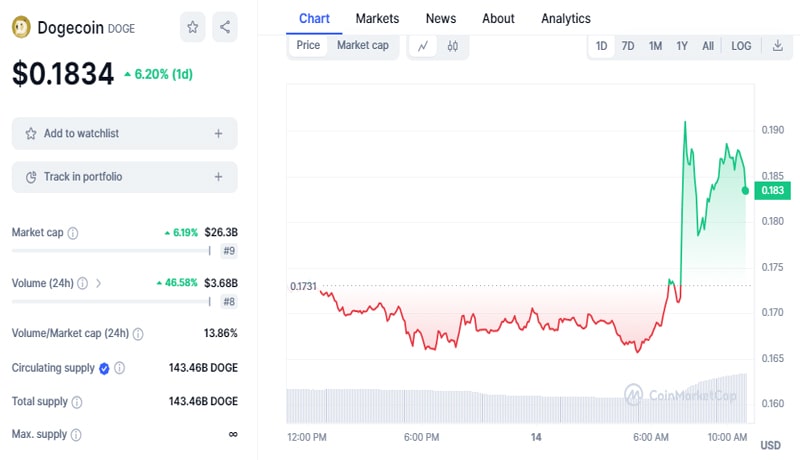Click the 13.86% ratio value
This screenshot has width=800, height=460.
point(220,334)
